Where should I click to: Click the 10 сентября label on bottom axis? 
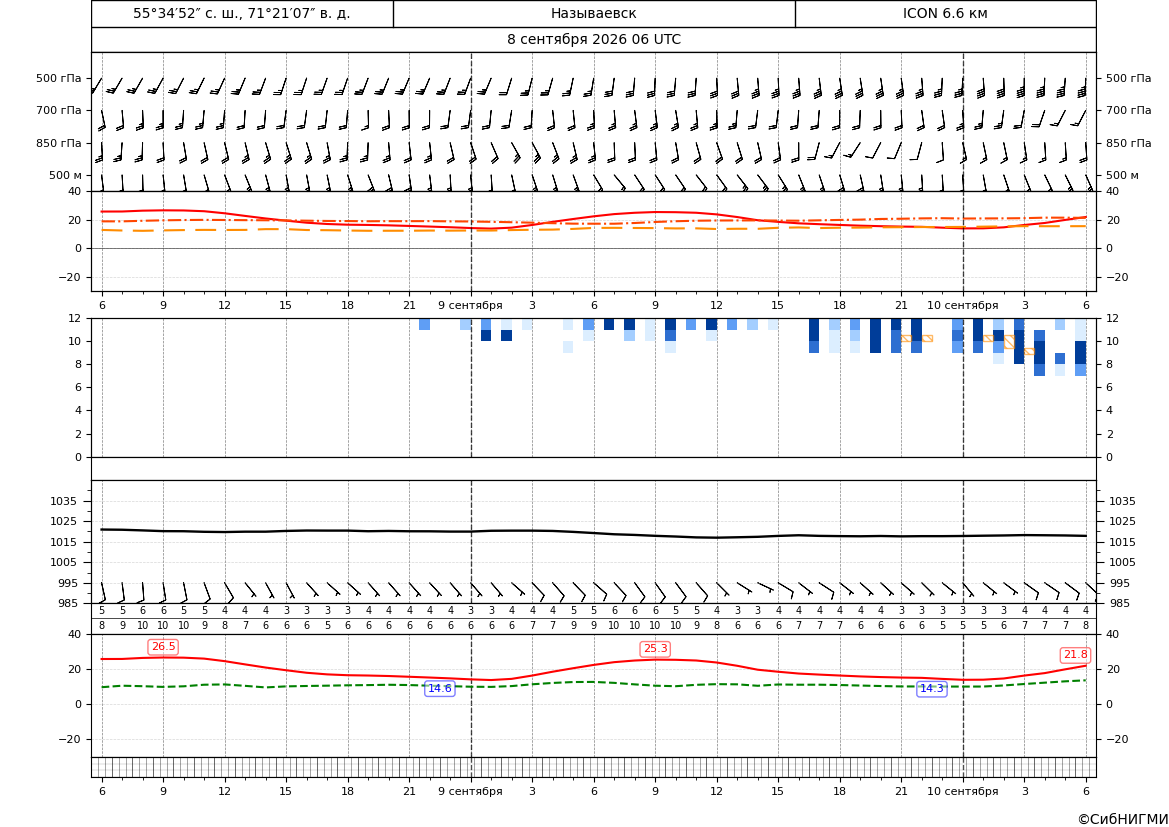pyautogui.click(x=962, y=791)
